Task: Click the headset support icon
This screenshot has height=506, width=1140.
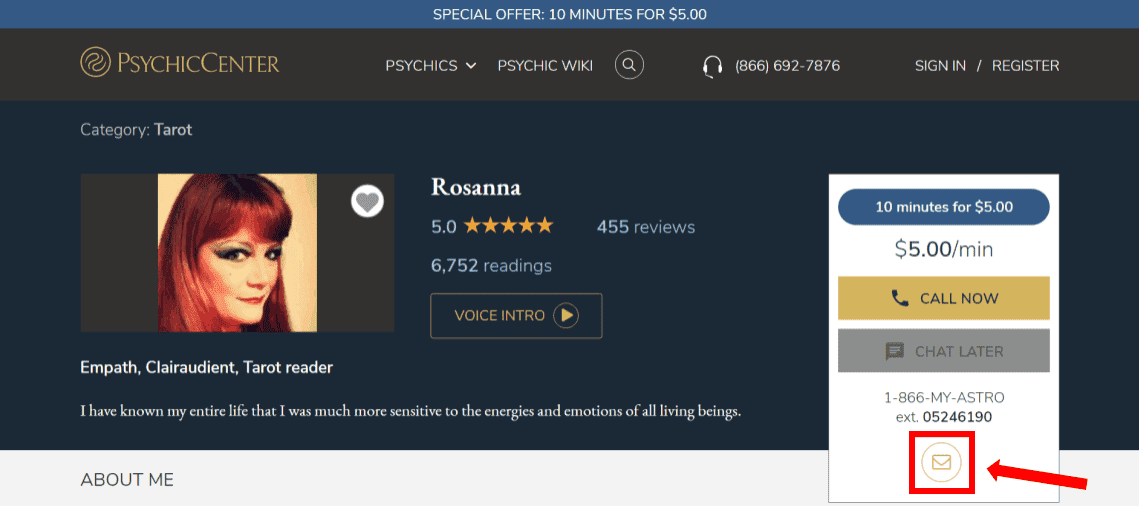Action: 712,66
